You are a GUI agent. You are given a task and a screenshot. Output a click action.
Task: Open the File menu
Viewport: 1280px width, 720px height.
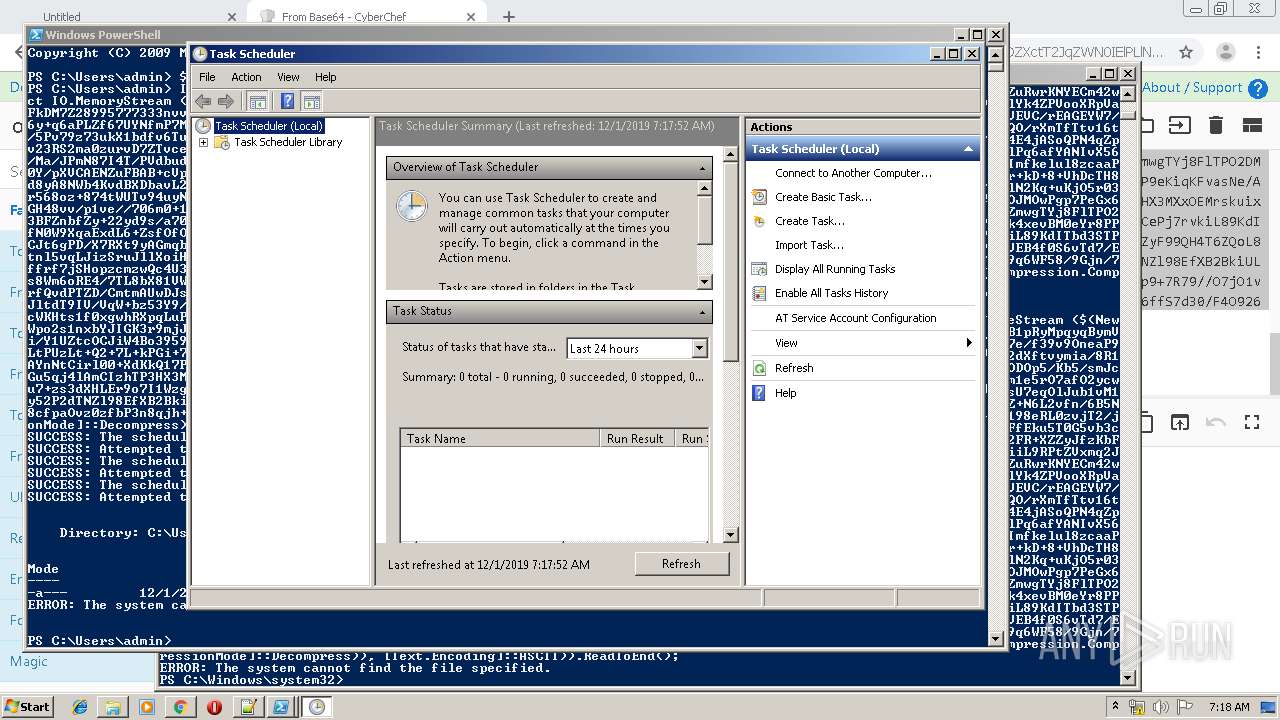pos(207,77)
